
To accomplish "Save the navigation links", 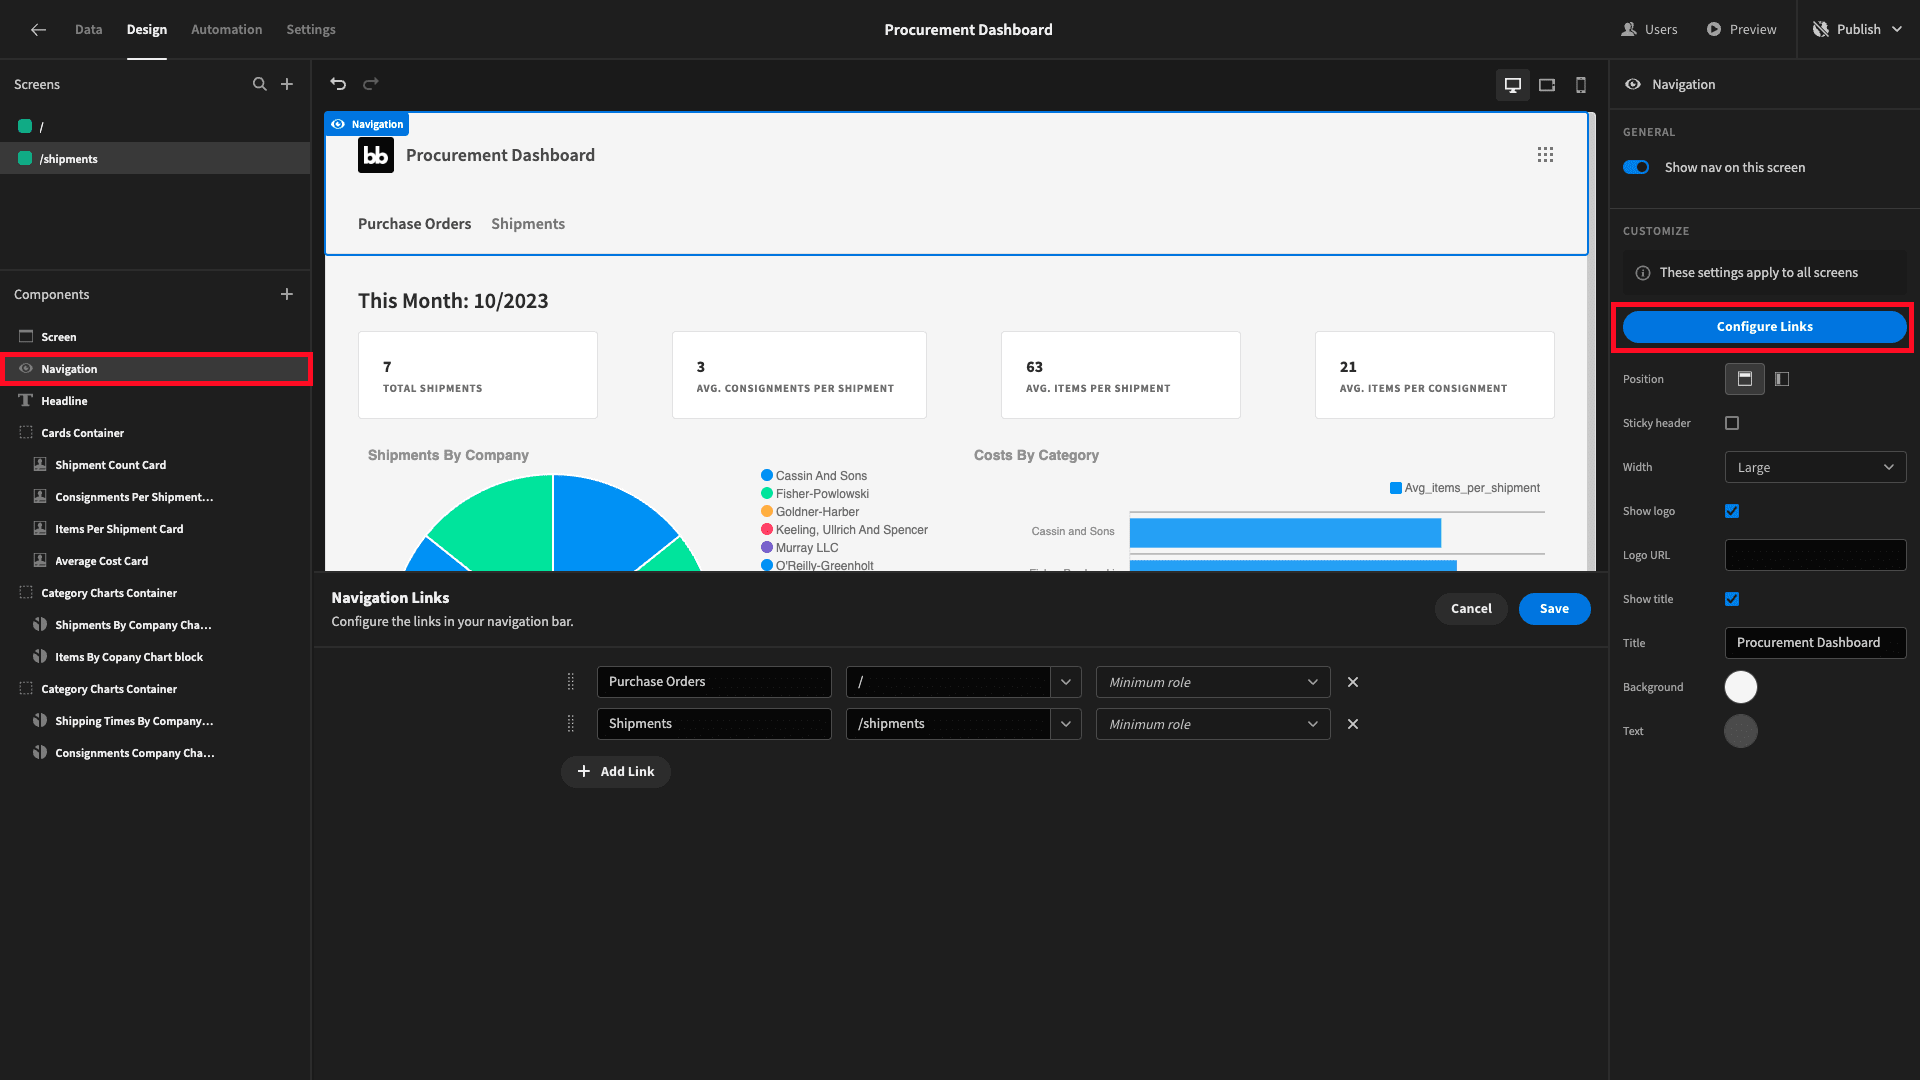I will (x=1554, y=609).
